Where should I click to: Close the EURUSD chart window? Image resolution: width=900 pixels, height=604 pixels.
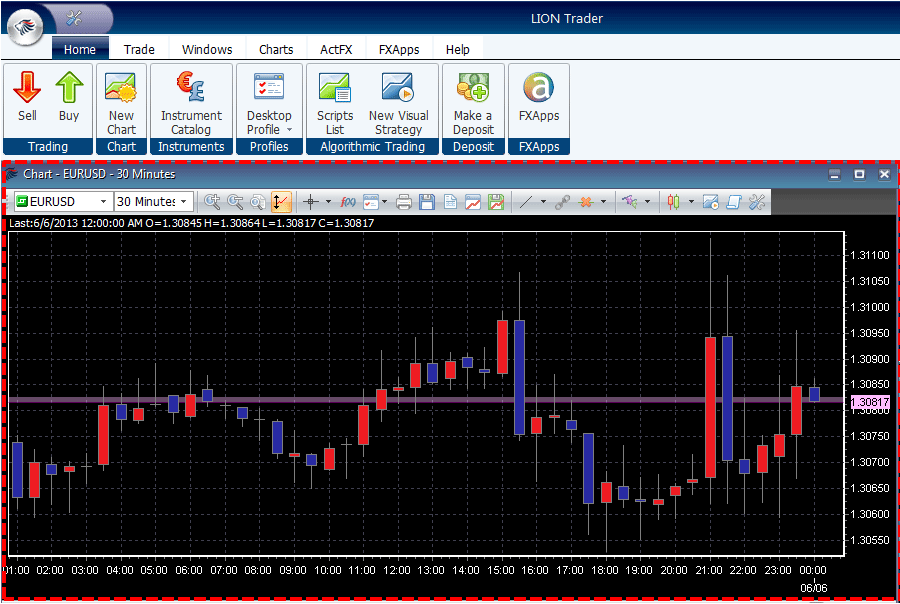tap(885, 175)
